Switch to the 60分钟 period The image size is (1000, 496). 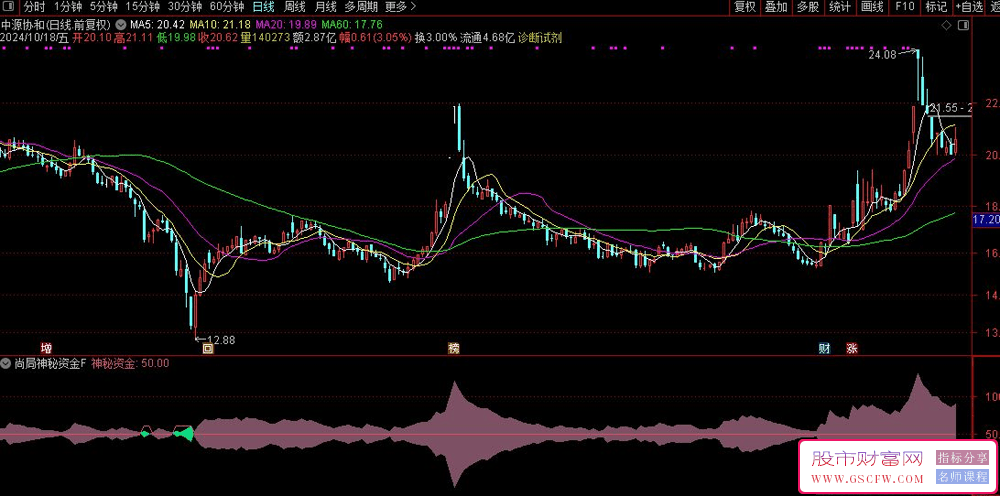[227, 7]
